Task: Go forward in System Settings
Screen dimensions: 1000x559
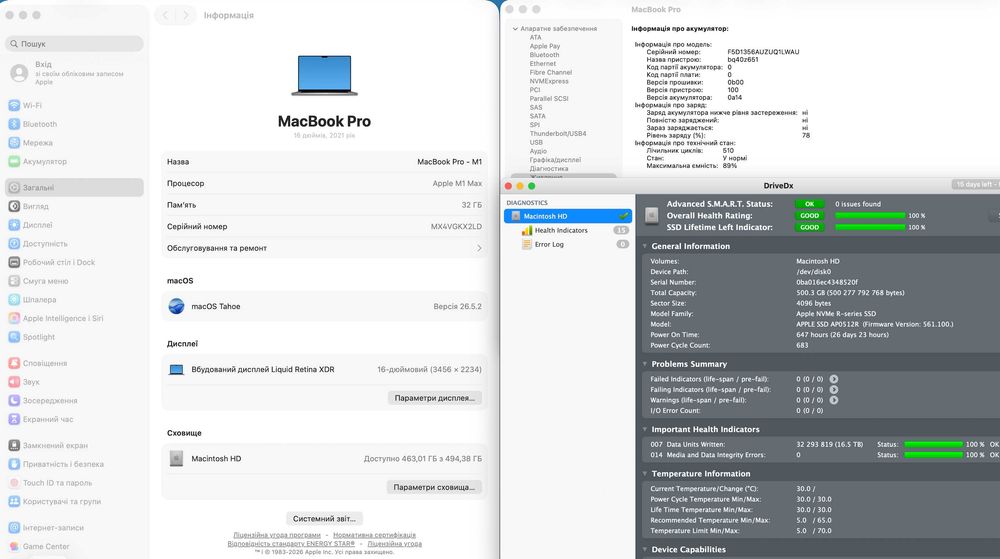Action: tap(186, 15)
